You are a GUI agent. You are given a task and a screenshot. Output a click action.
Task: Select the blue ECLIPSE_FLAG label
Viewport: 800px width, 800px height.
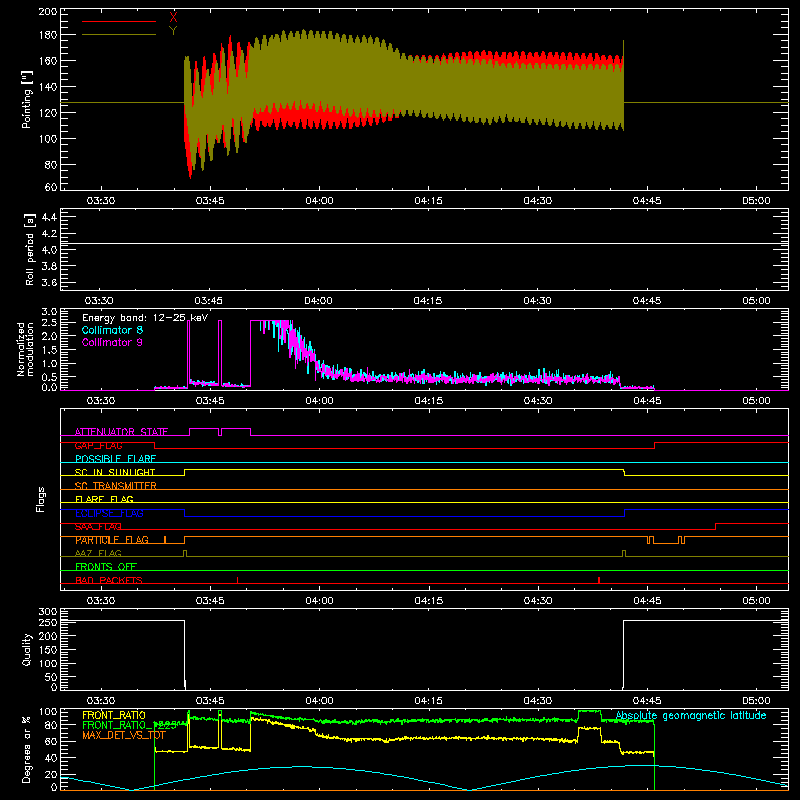point(109,513)
